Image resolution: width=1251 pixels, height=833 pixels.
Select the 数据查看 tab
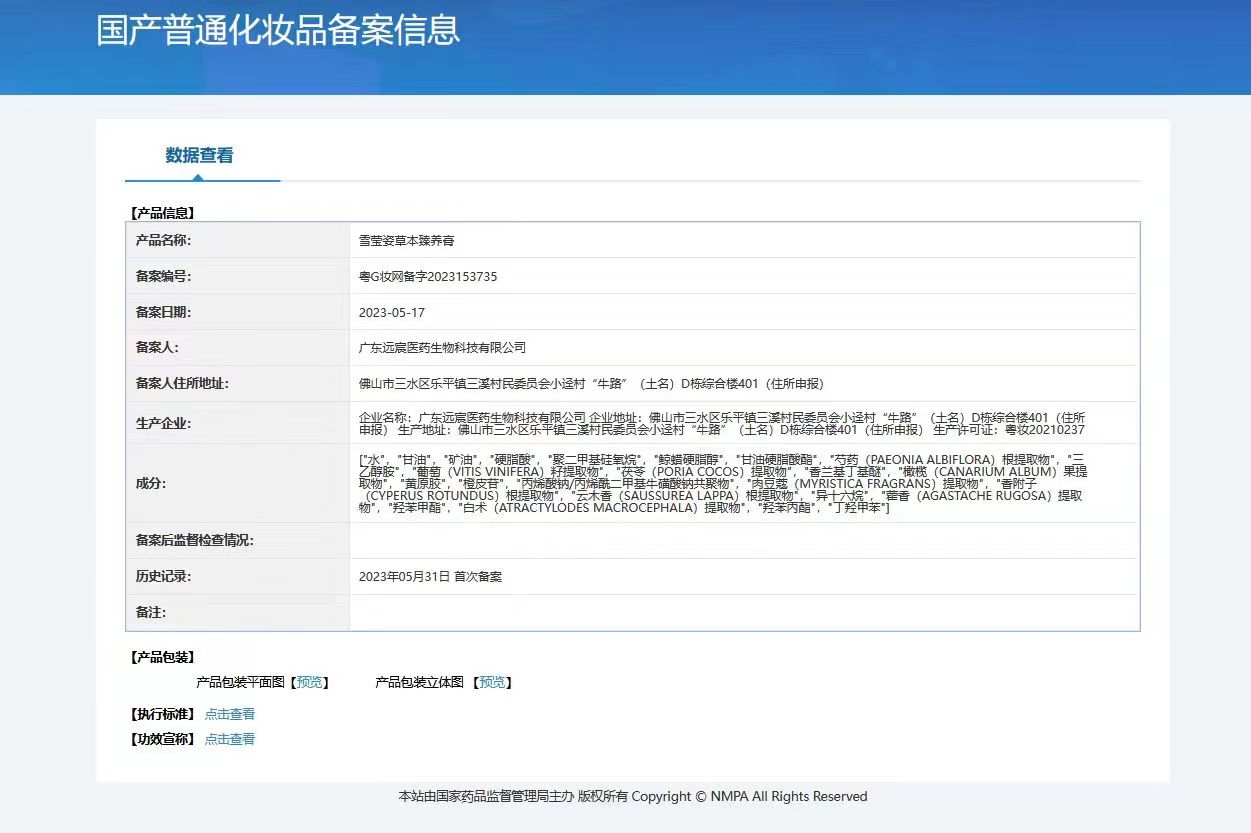(x=199, y=155)
